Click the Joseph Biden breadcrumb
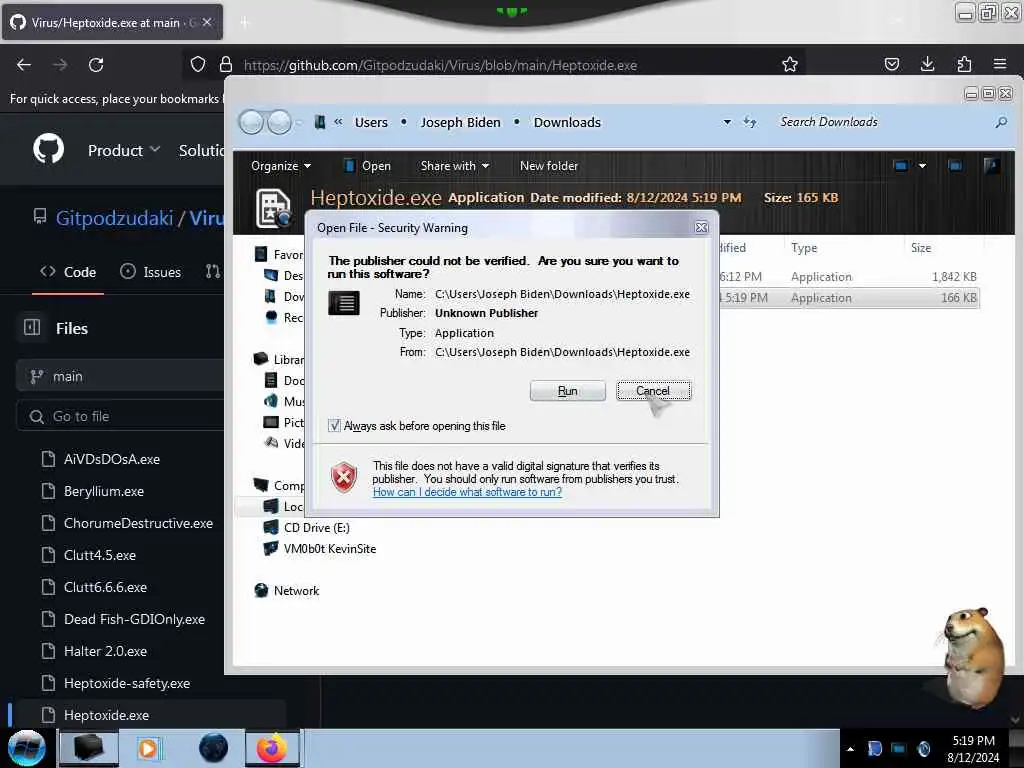 (x=460, y=122)
